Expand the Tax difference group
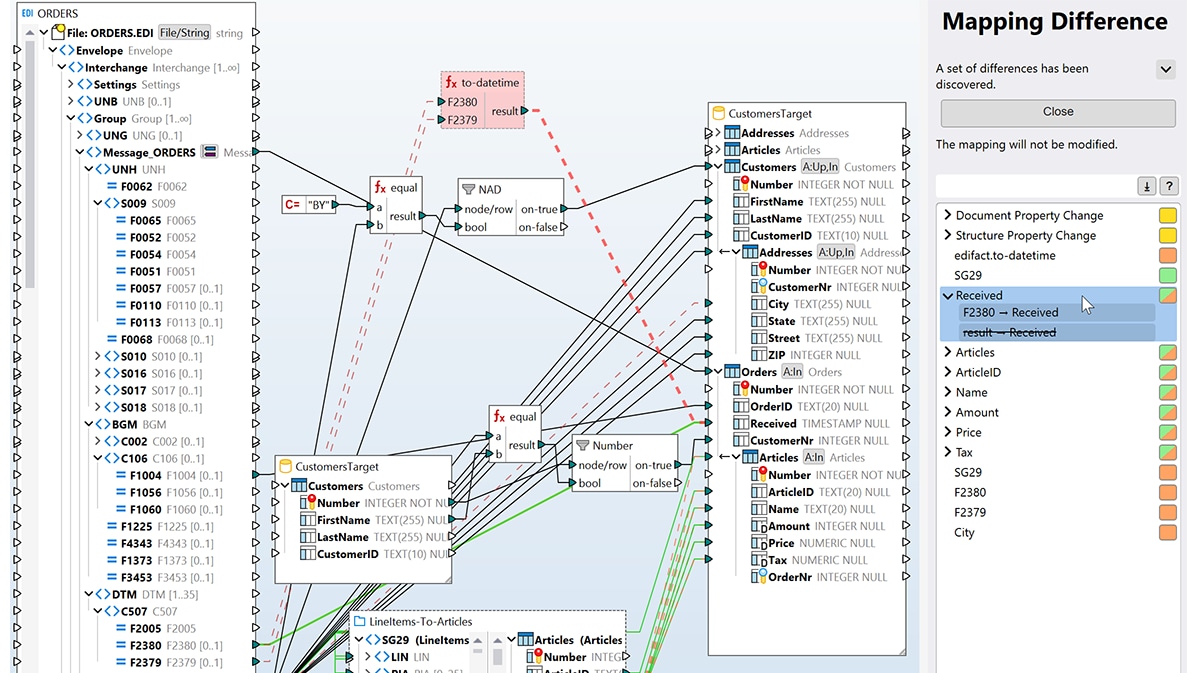1198x673 pixels. pos(948,451)
